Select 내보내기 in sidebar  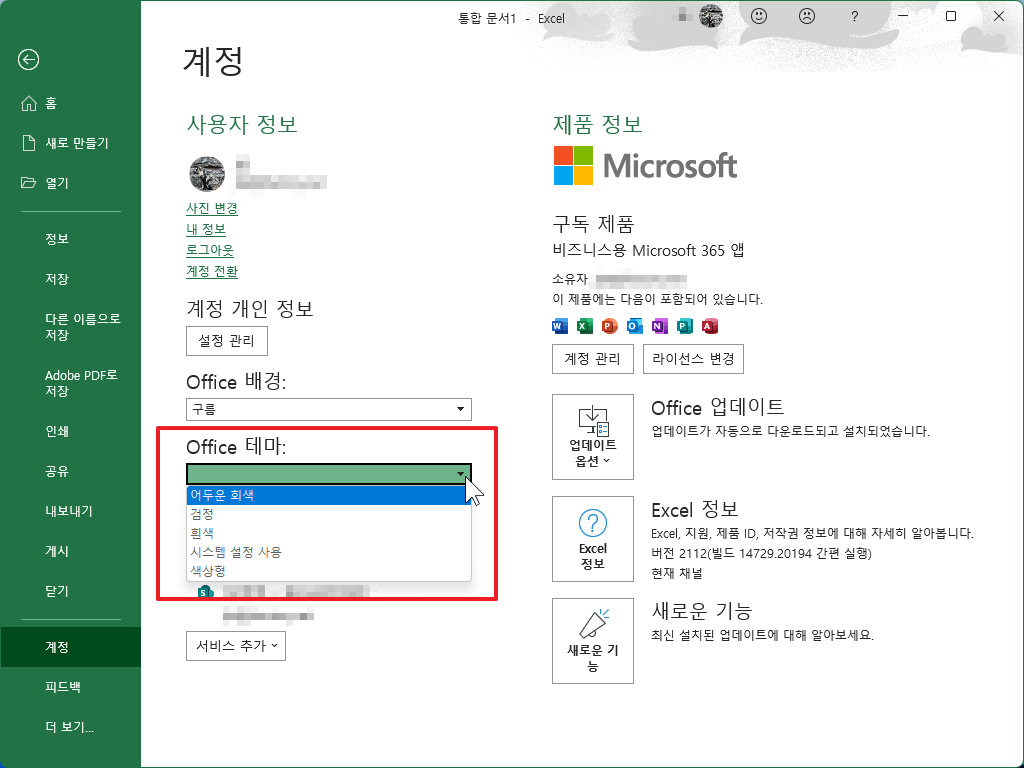tap(71, 511)
